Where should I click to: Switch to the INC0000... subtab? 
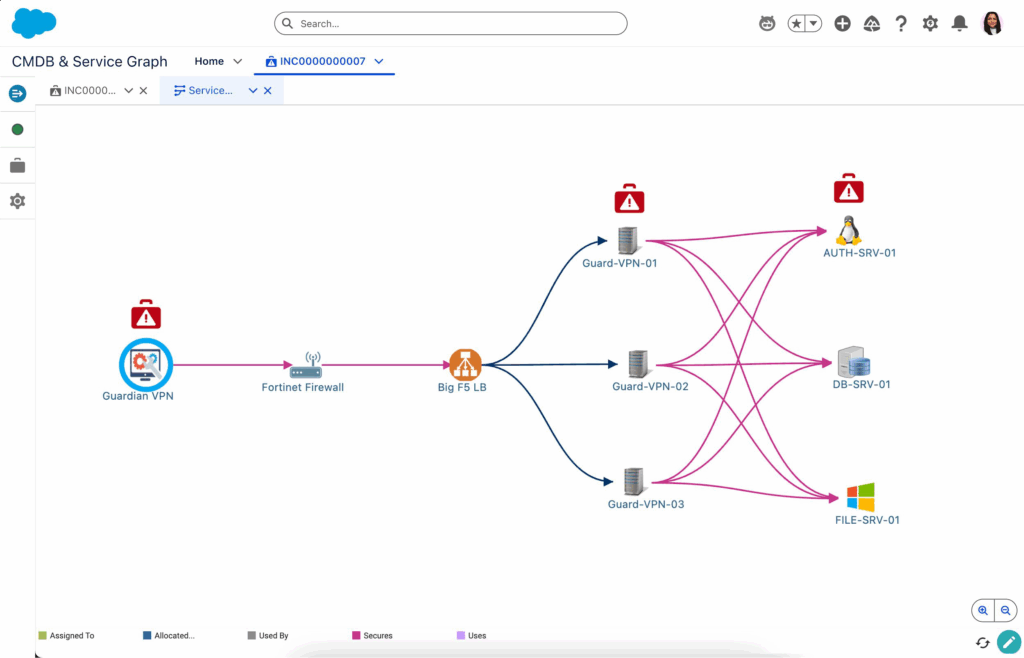point(89,91)
